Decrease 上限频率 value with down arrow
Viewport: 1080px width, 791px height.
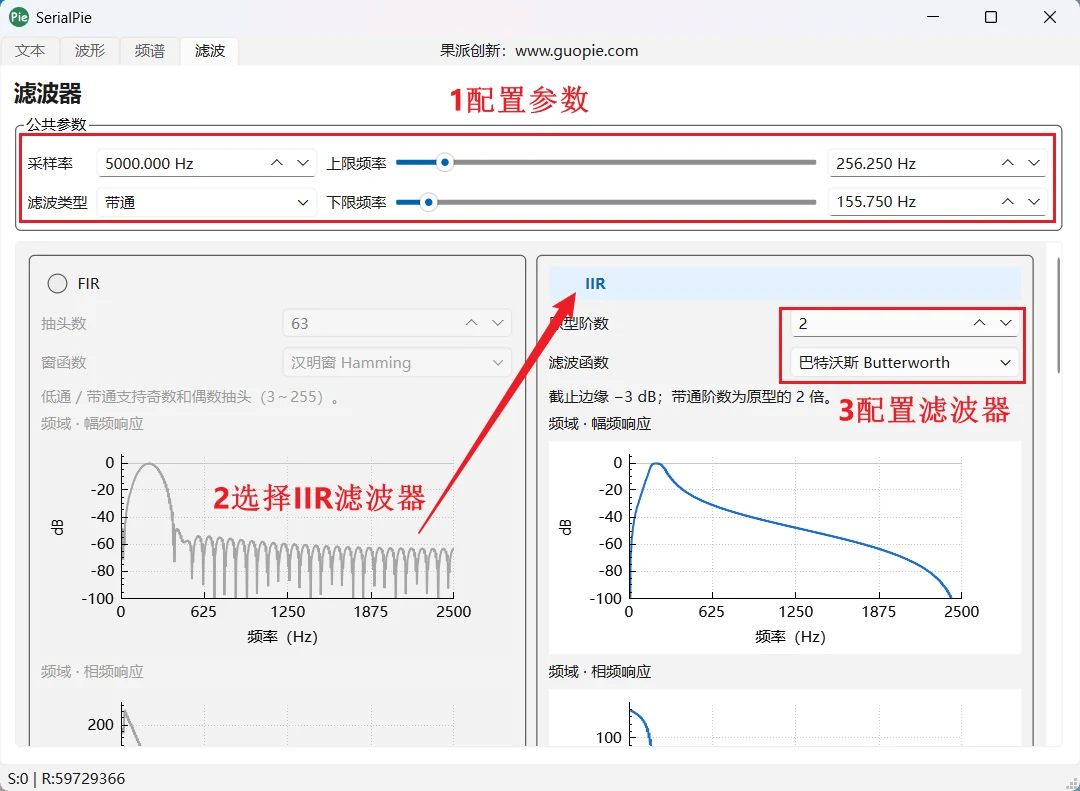1034,163
